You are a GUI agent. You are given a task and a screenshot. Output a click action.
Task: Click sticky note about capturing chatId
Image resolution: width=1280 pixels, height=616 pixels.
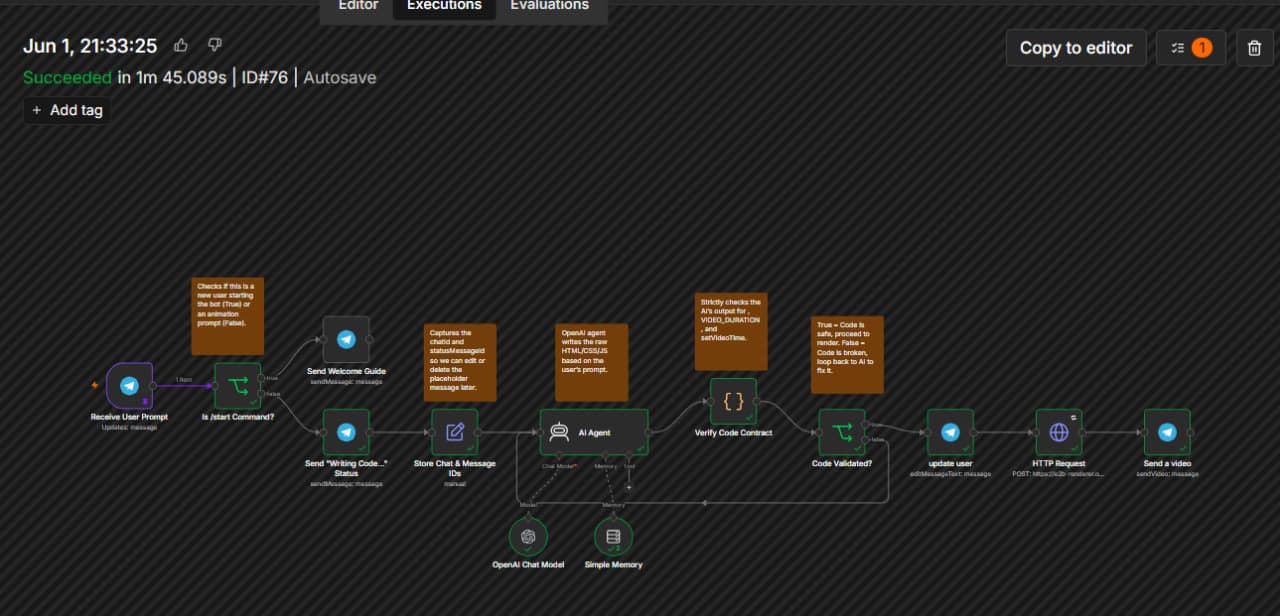[x=460, y=363]
